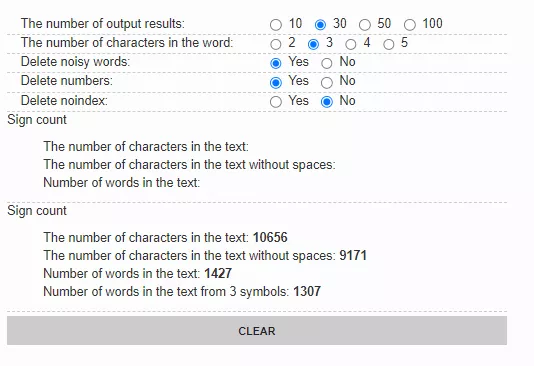
Task: Select Yes for Delete noindex
Action: coord(276,102)
